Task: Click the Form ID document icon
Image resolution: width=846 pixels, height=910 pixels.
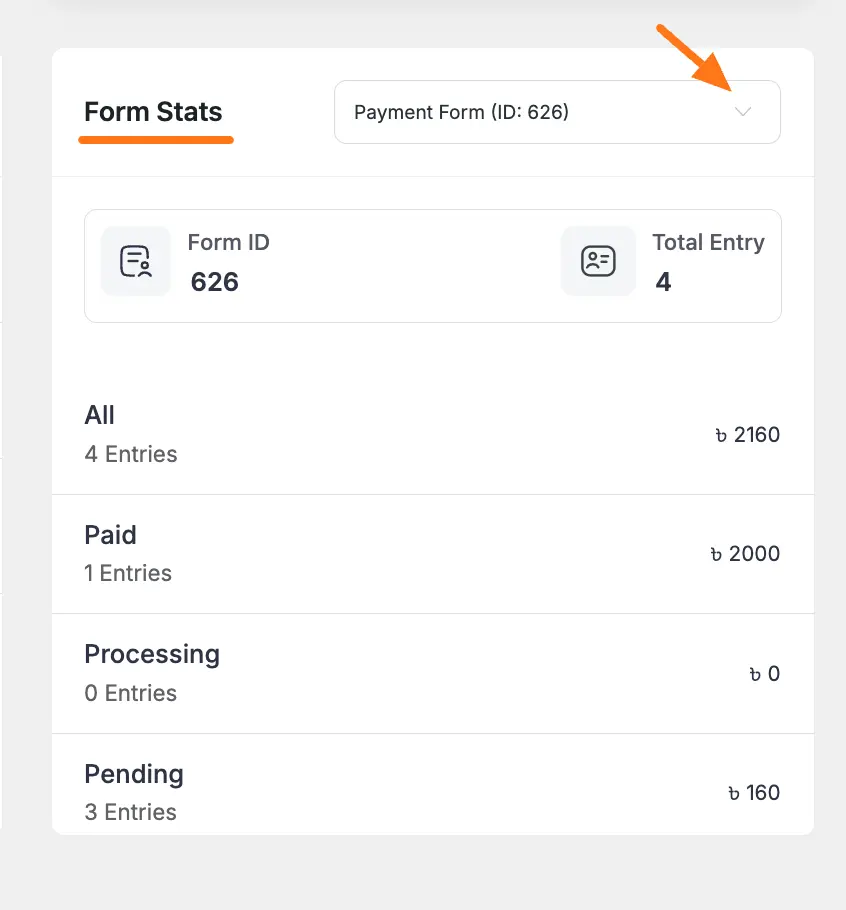Action: coord(136,261)
